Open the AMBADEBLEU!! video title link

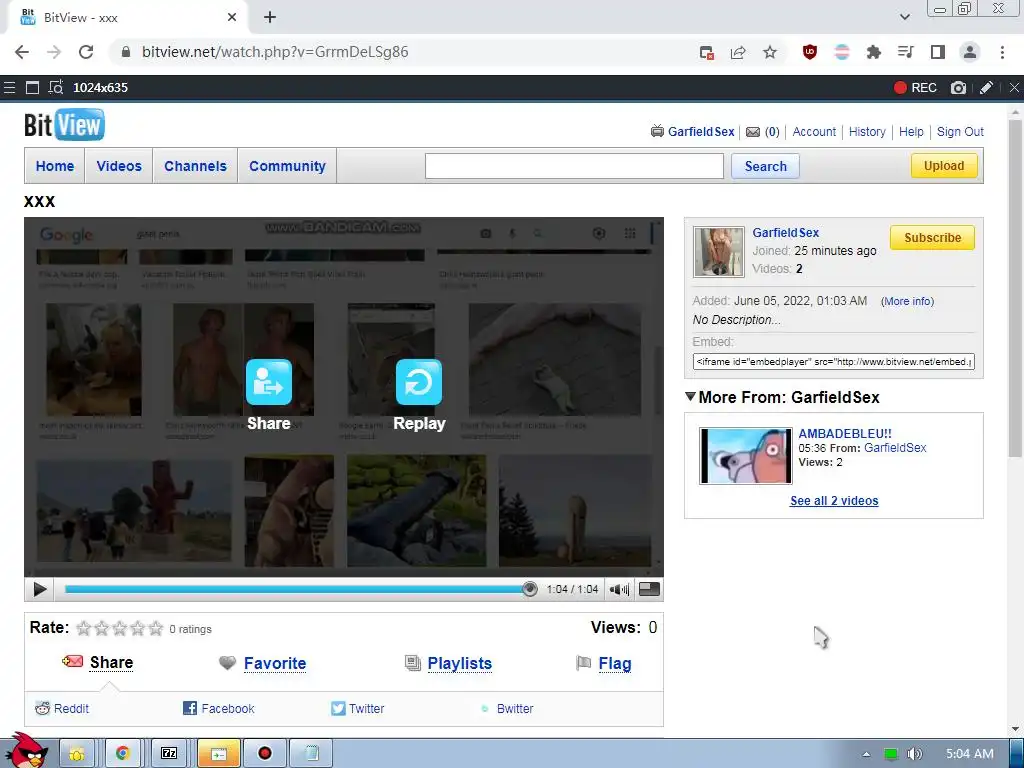click(845, 433)
